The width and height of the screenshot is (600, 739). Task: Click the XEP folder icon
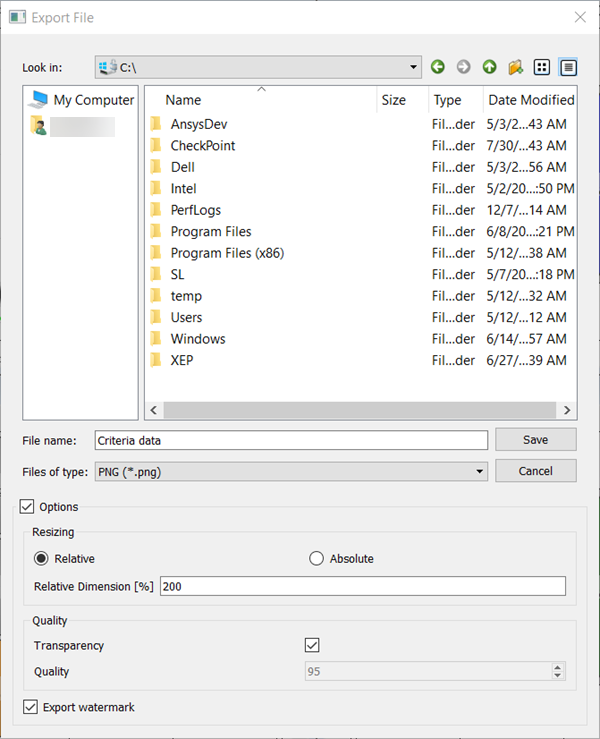point(156,360)
